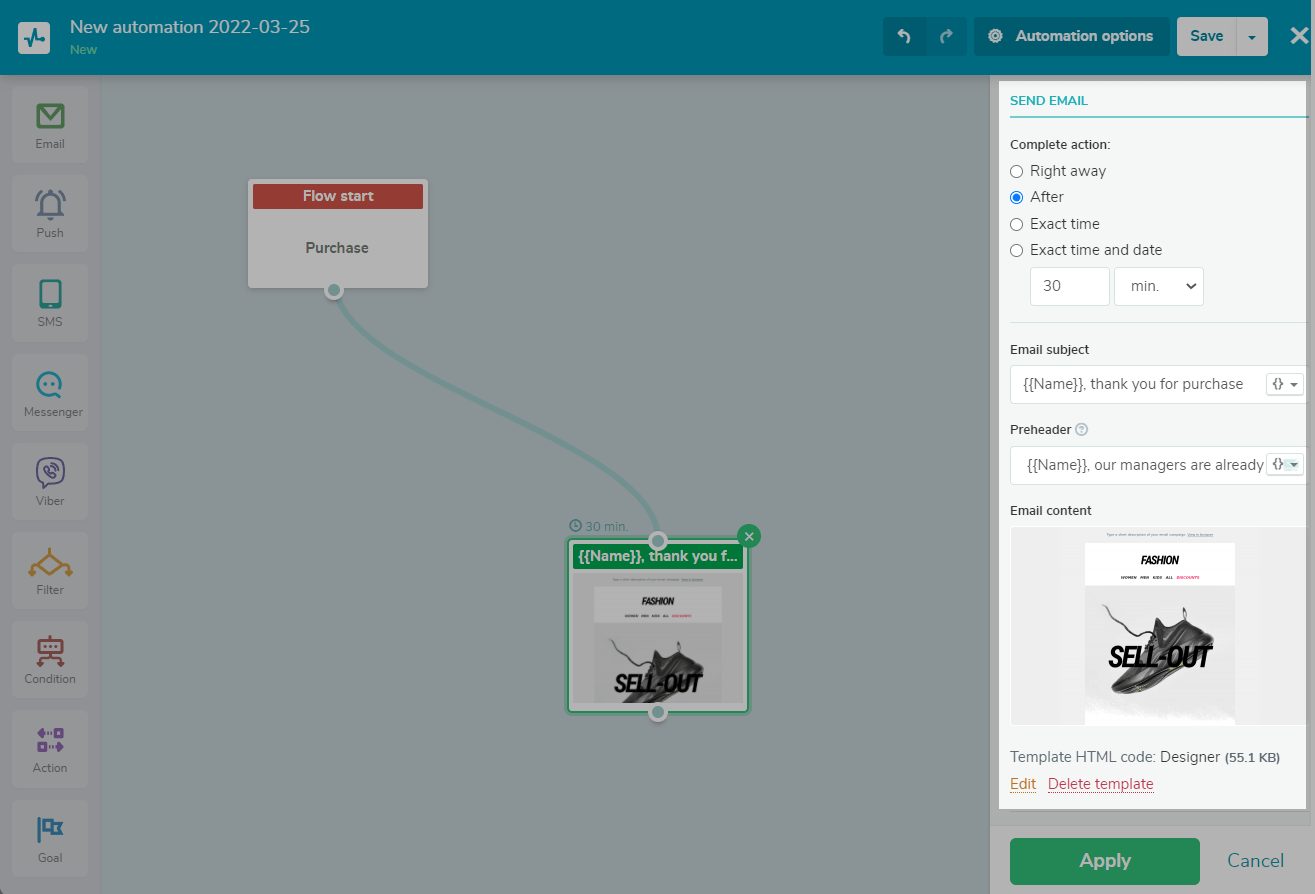The height and width of the screenshot is (894, 1315).
Task: Select Exact time and date option
Action: 1017,250
